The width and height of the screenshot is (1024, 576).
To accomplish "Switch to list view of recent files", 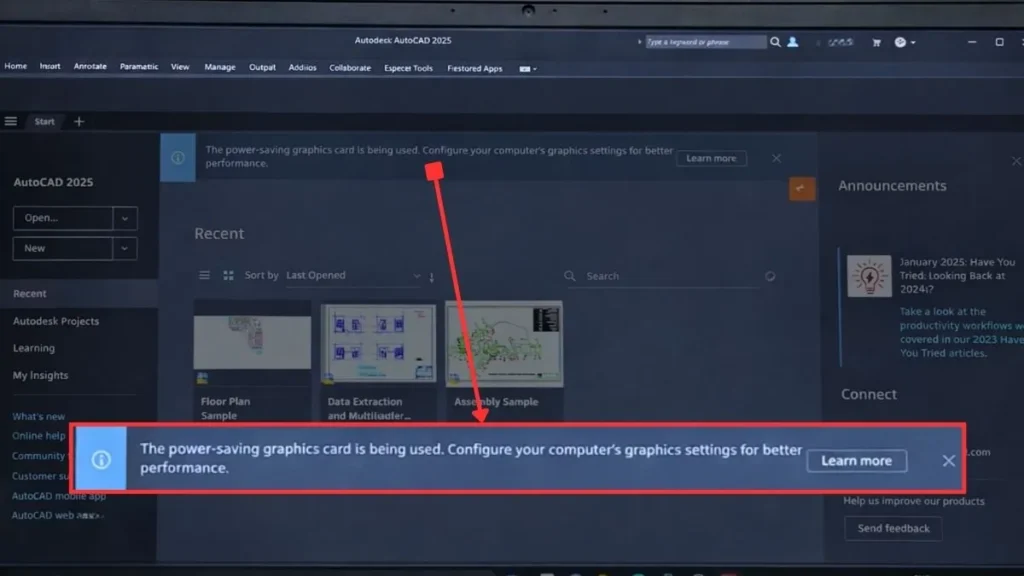I will [205, 275].
